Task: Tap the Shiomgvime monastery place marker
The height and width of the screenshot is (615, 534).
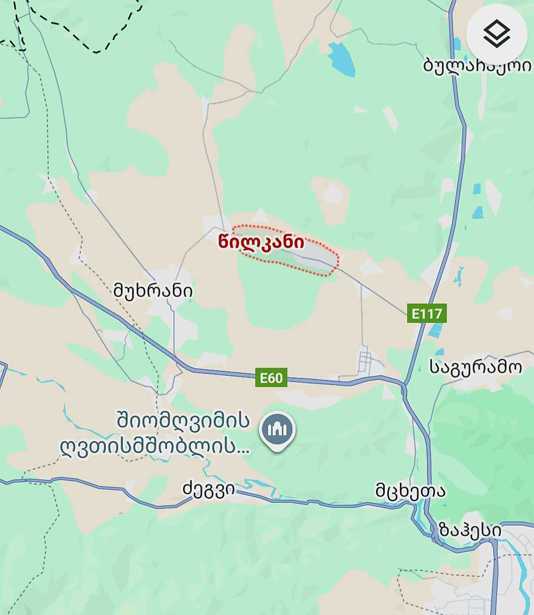Action: click(277, 432)
